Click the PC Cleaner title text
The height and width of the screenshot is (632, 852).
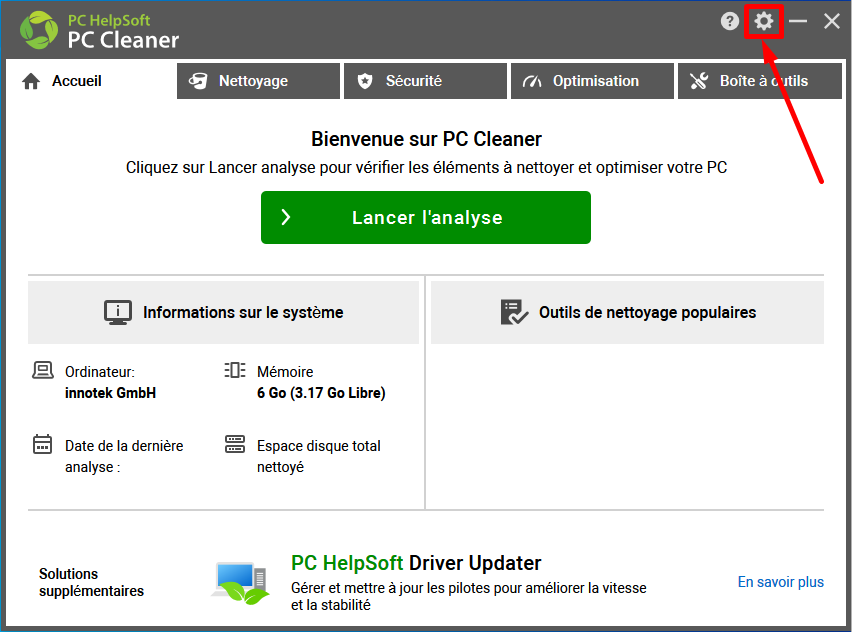(x=123, y=40)
